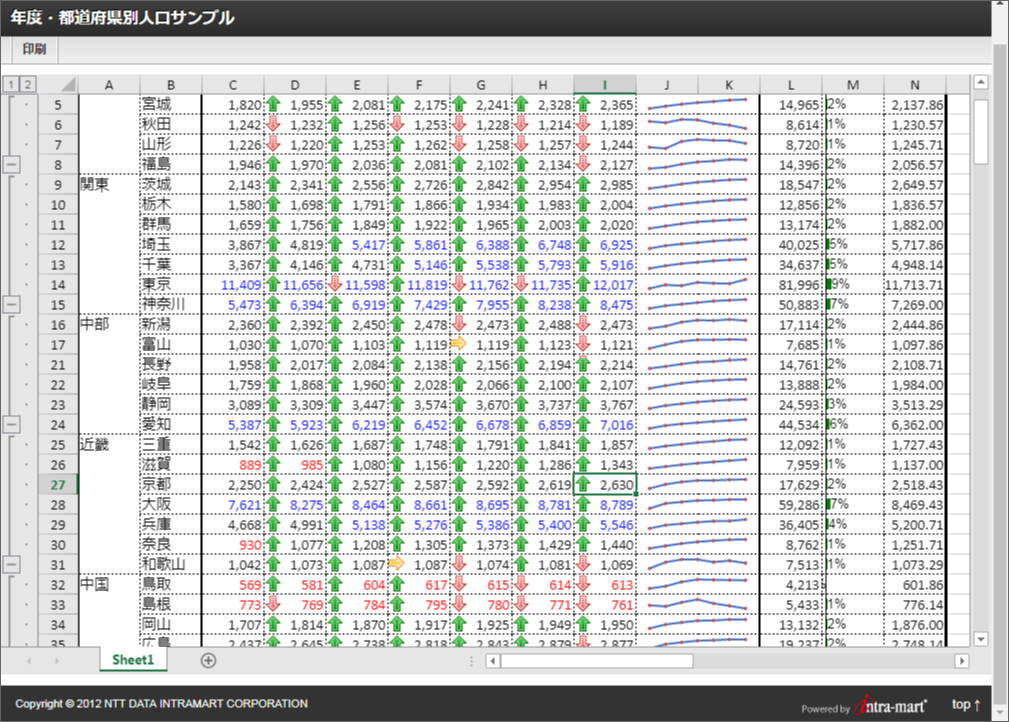Click the red value 889 for 滋賀
Screen dimensions: 1009x722
232,465
